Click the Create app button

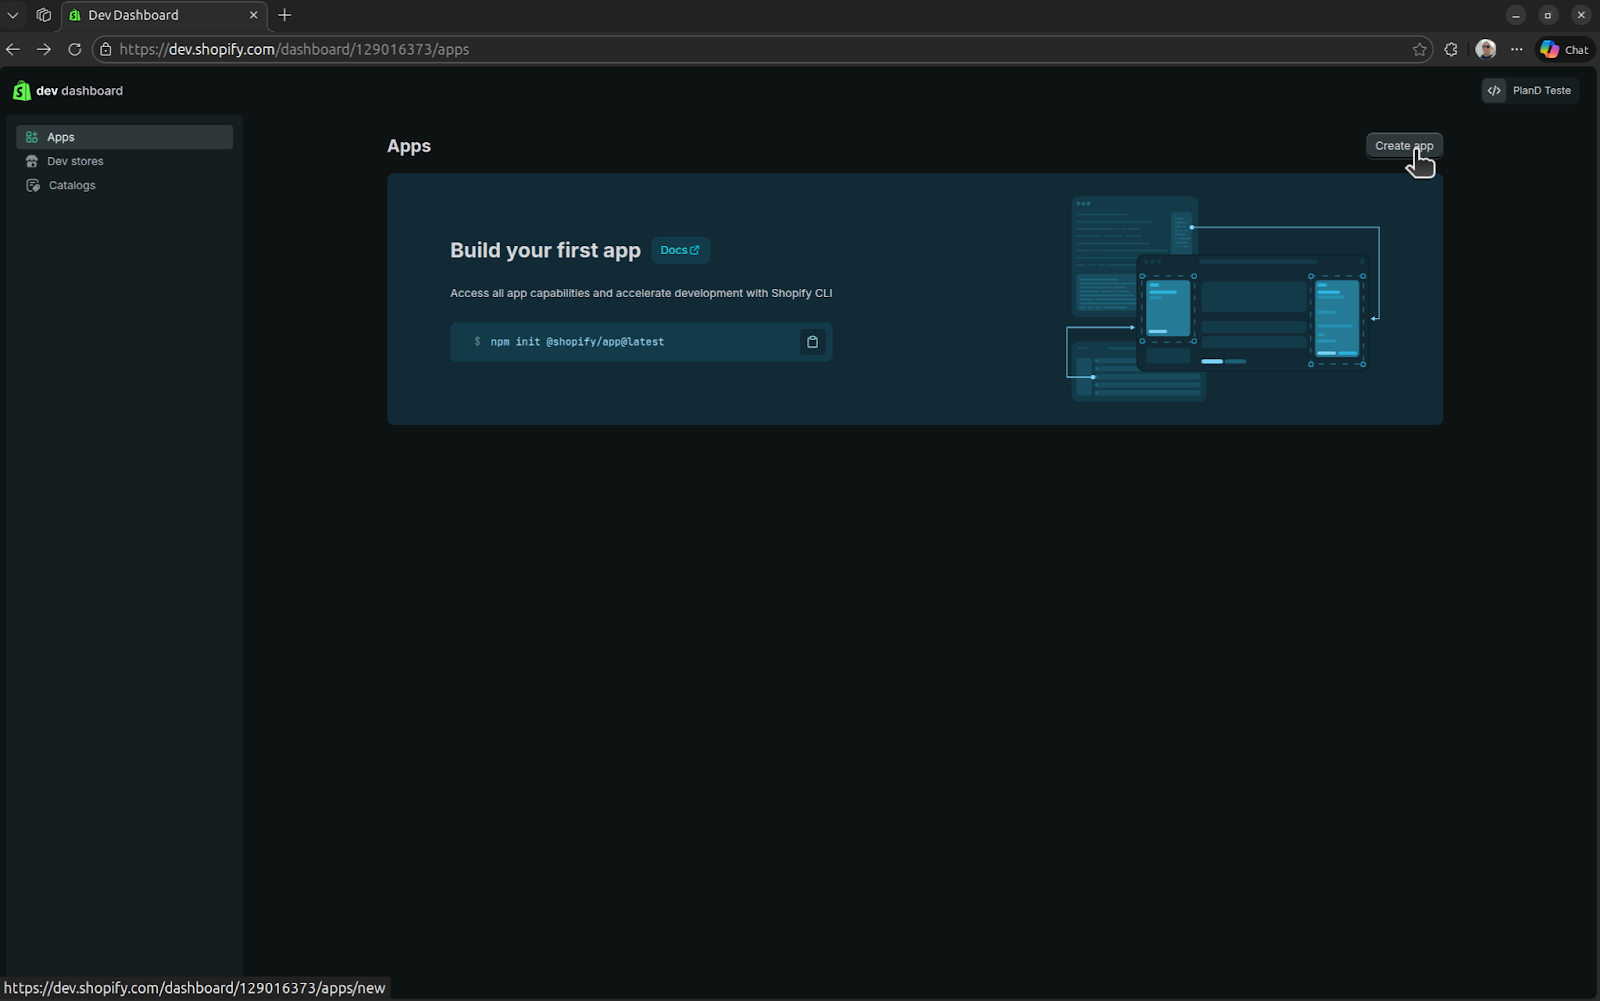[1404, 146]
